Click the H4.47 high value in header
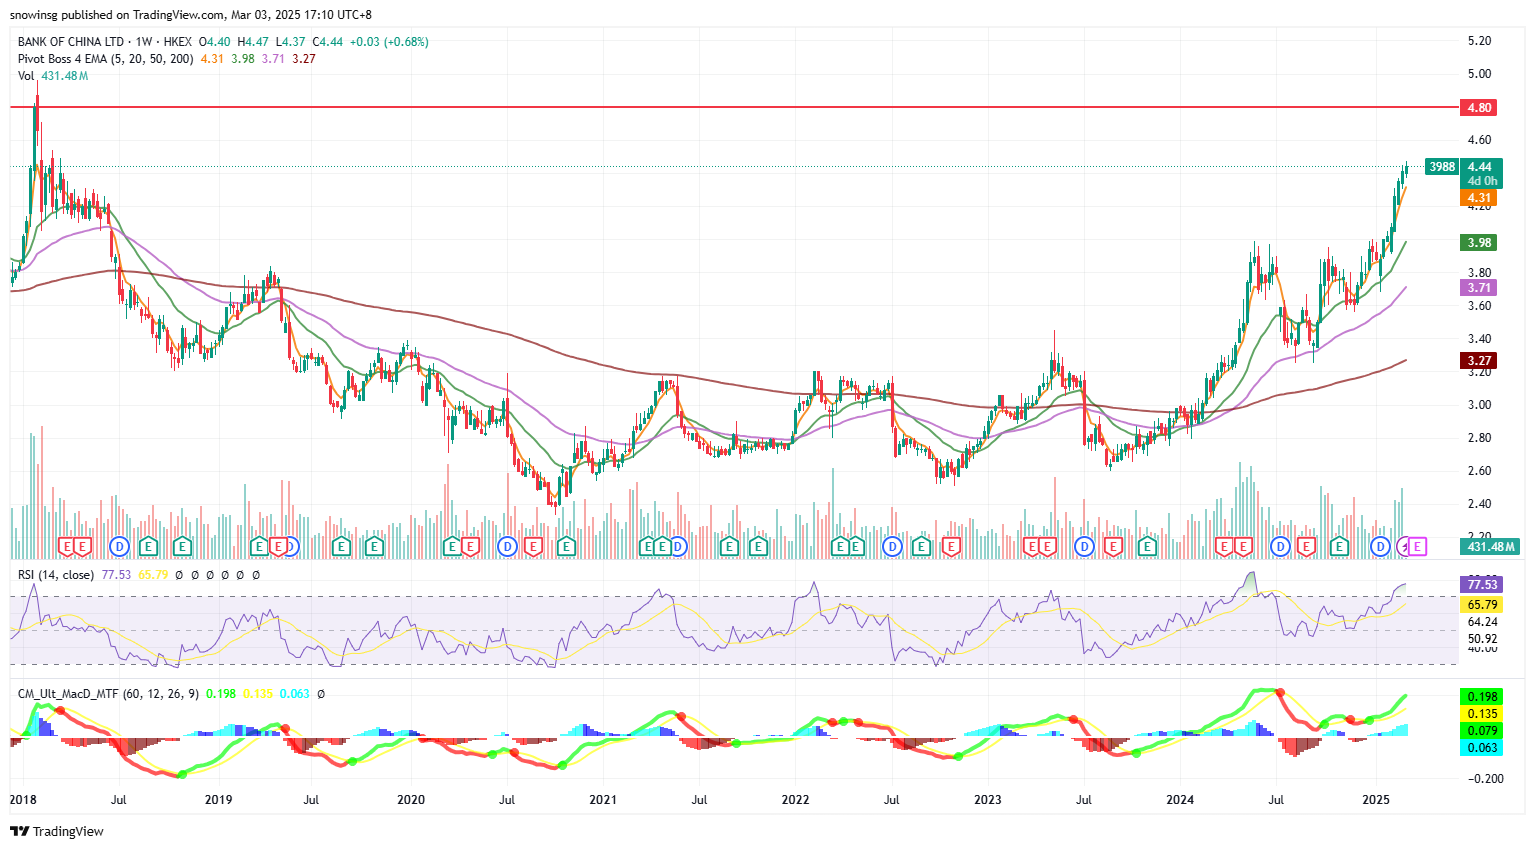 [x=253, y=42]
